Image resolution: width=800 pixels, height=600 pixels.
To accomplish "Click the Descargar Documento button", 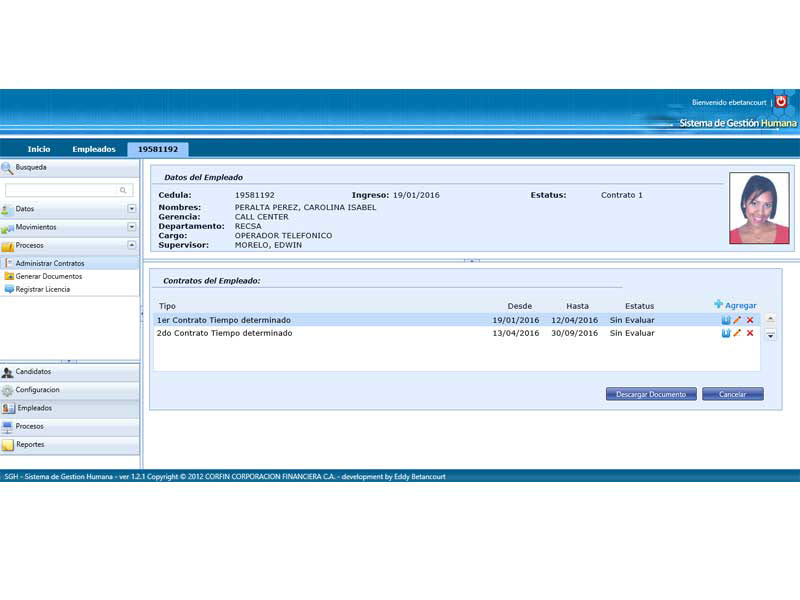I will tap(651, 394).
